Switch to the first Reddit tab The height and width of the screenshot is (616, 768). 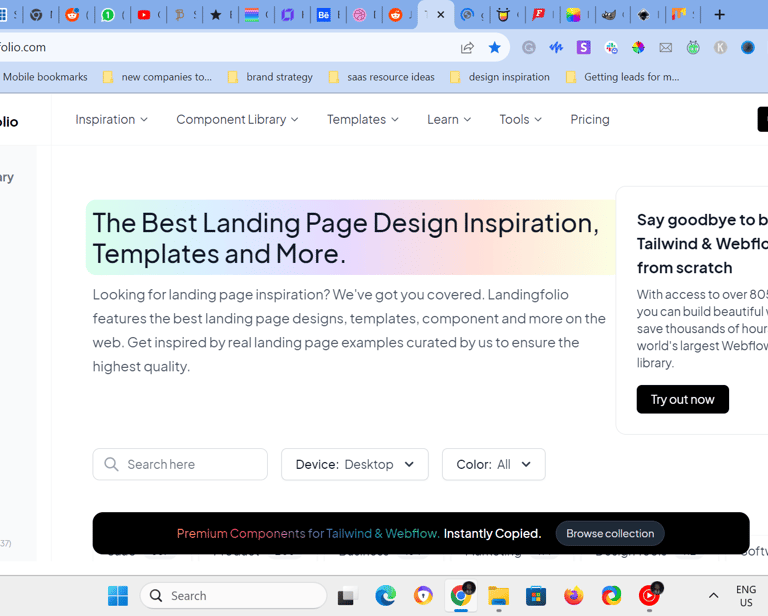pos(72,15)
